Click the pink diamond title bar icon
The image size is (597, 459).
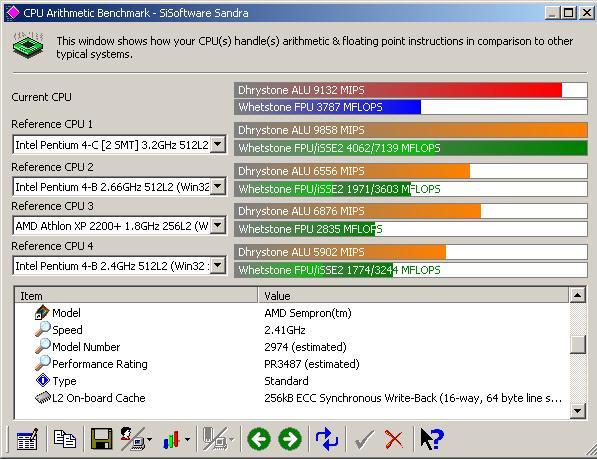click(x=13, y=13)
